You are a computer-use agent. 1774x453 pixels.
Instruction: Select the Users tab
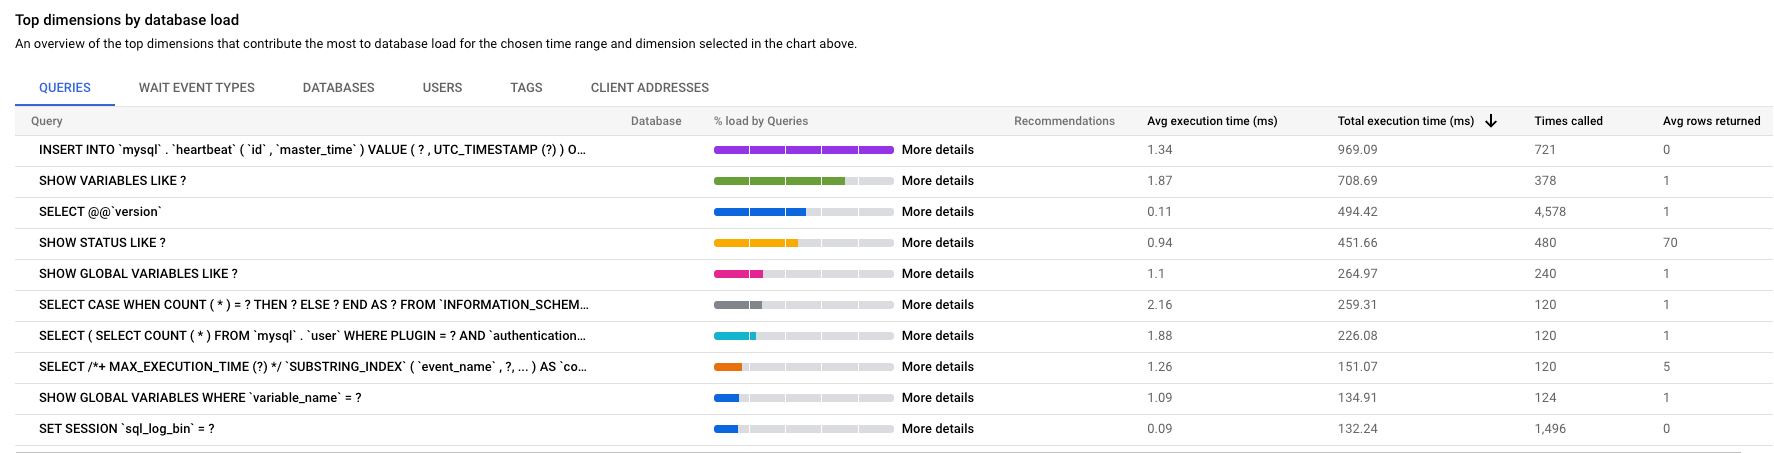pyautogui.click(x=442, y=88)
